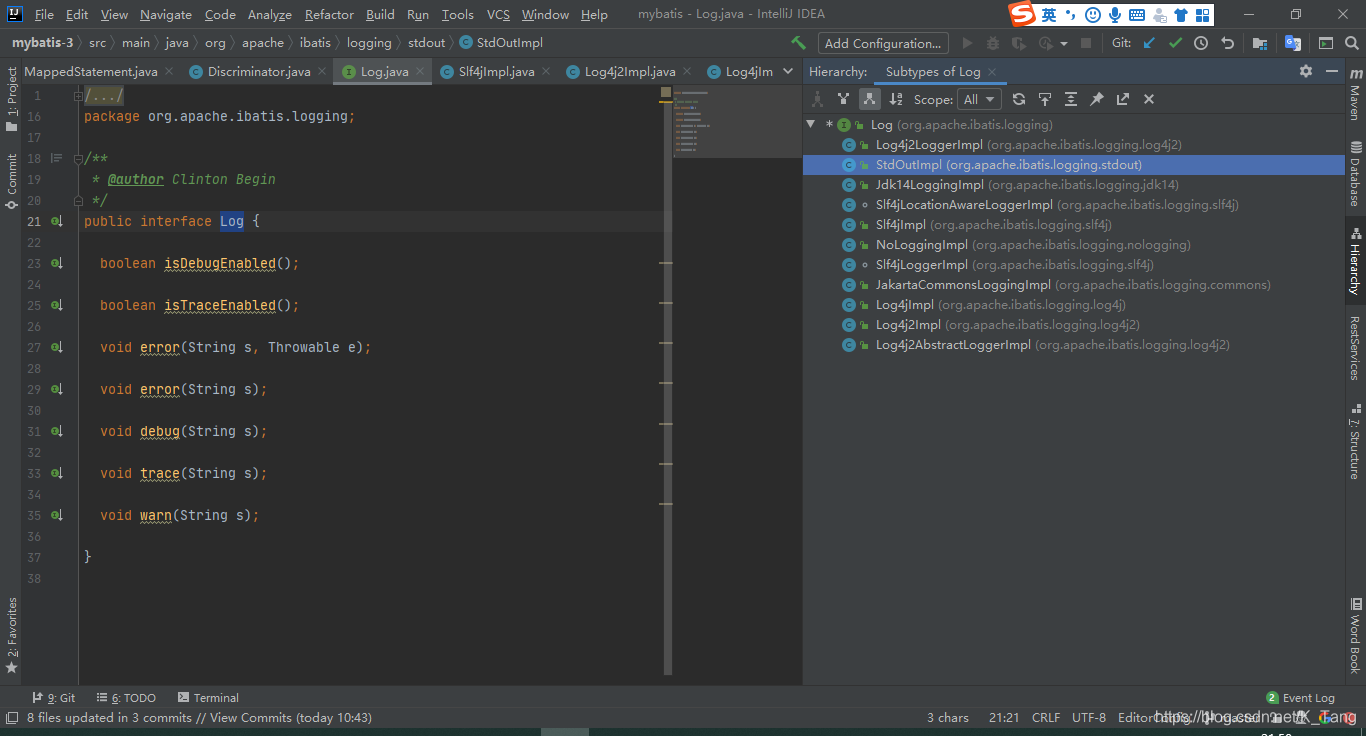Image resolution: width=1366 pixels, height=736 pixels.
Task: Export hierarchy to text file icon
Action: (x=1122, y=99)
